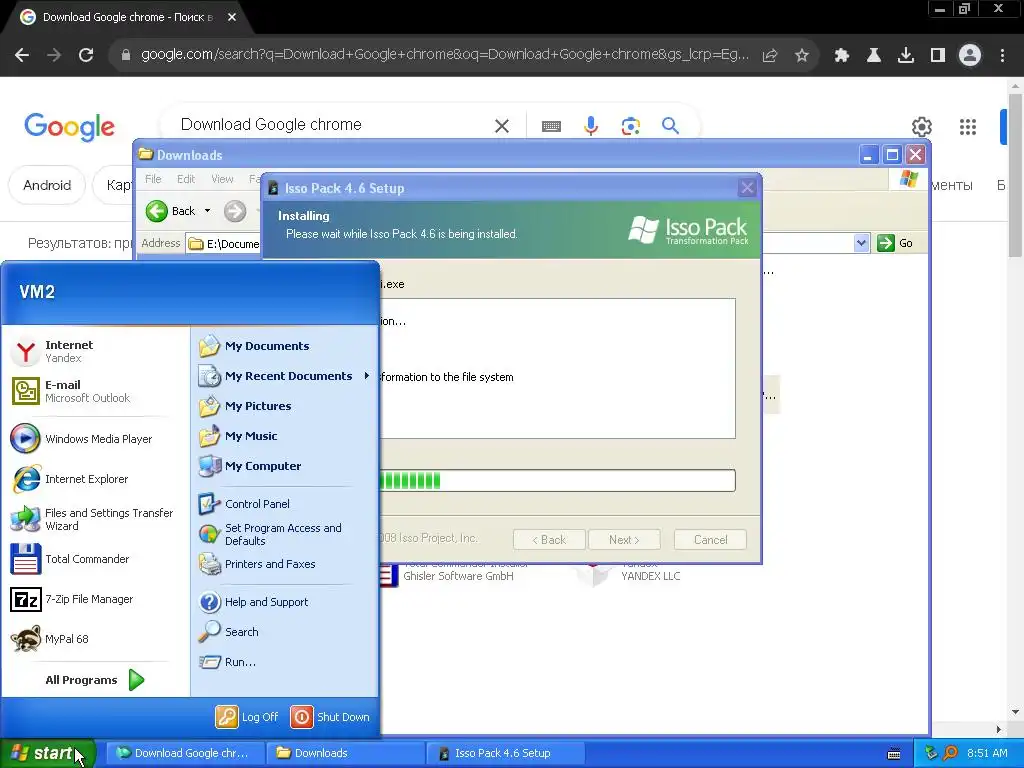
Task: Click the Start button
Action: click(48, 753)
